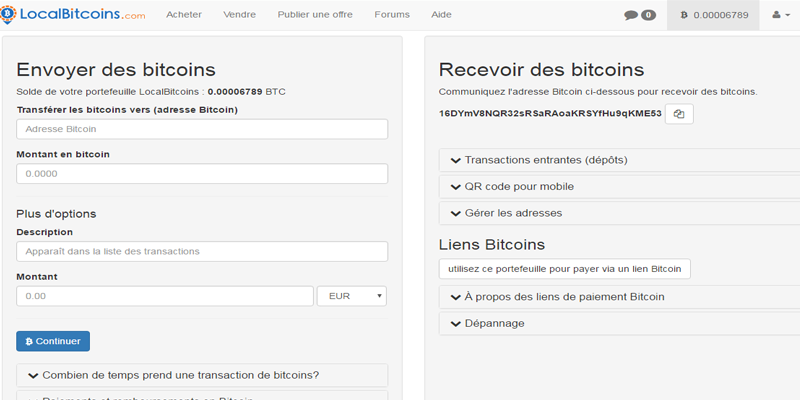Click the Plus d'options heading
800x400 pixels.
[x=56, y=213]
